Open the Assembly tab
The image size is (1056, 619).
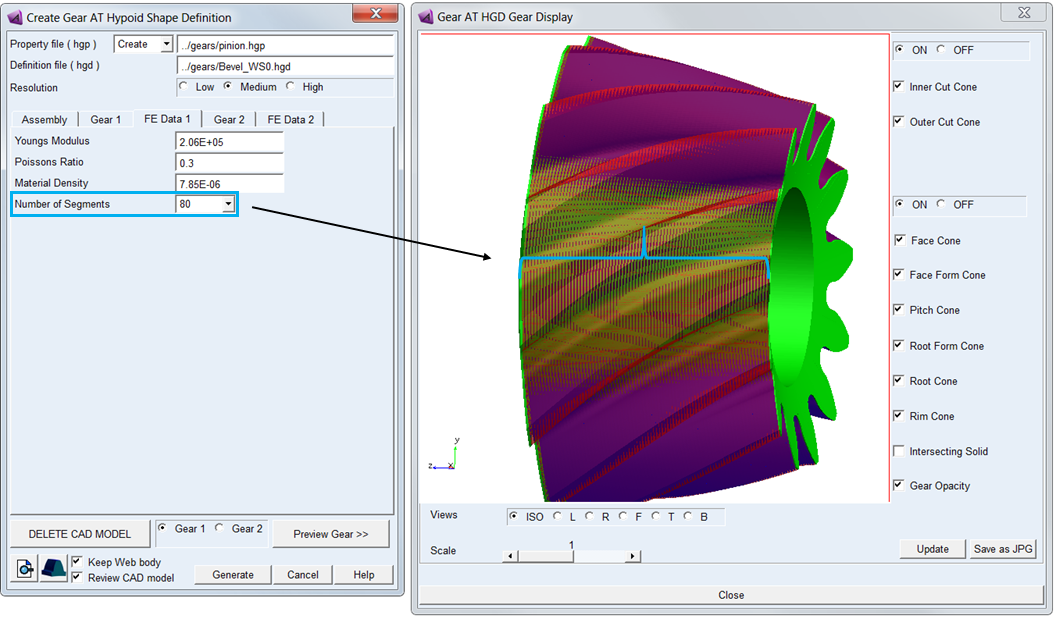pyautogui.click(x=44, y=119)
